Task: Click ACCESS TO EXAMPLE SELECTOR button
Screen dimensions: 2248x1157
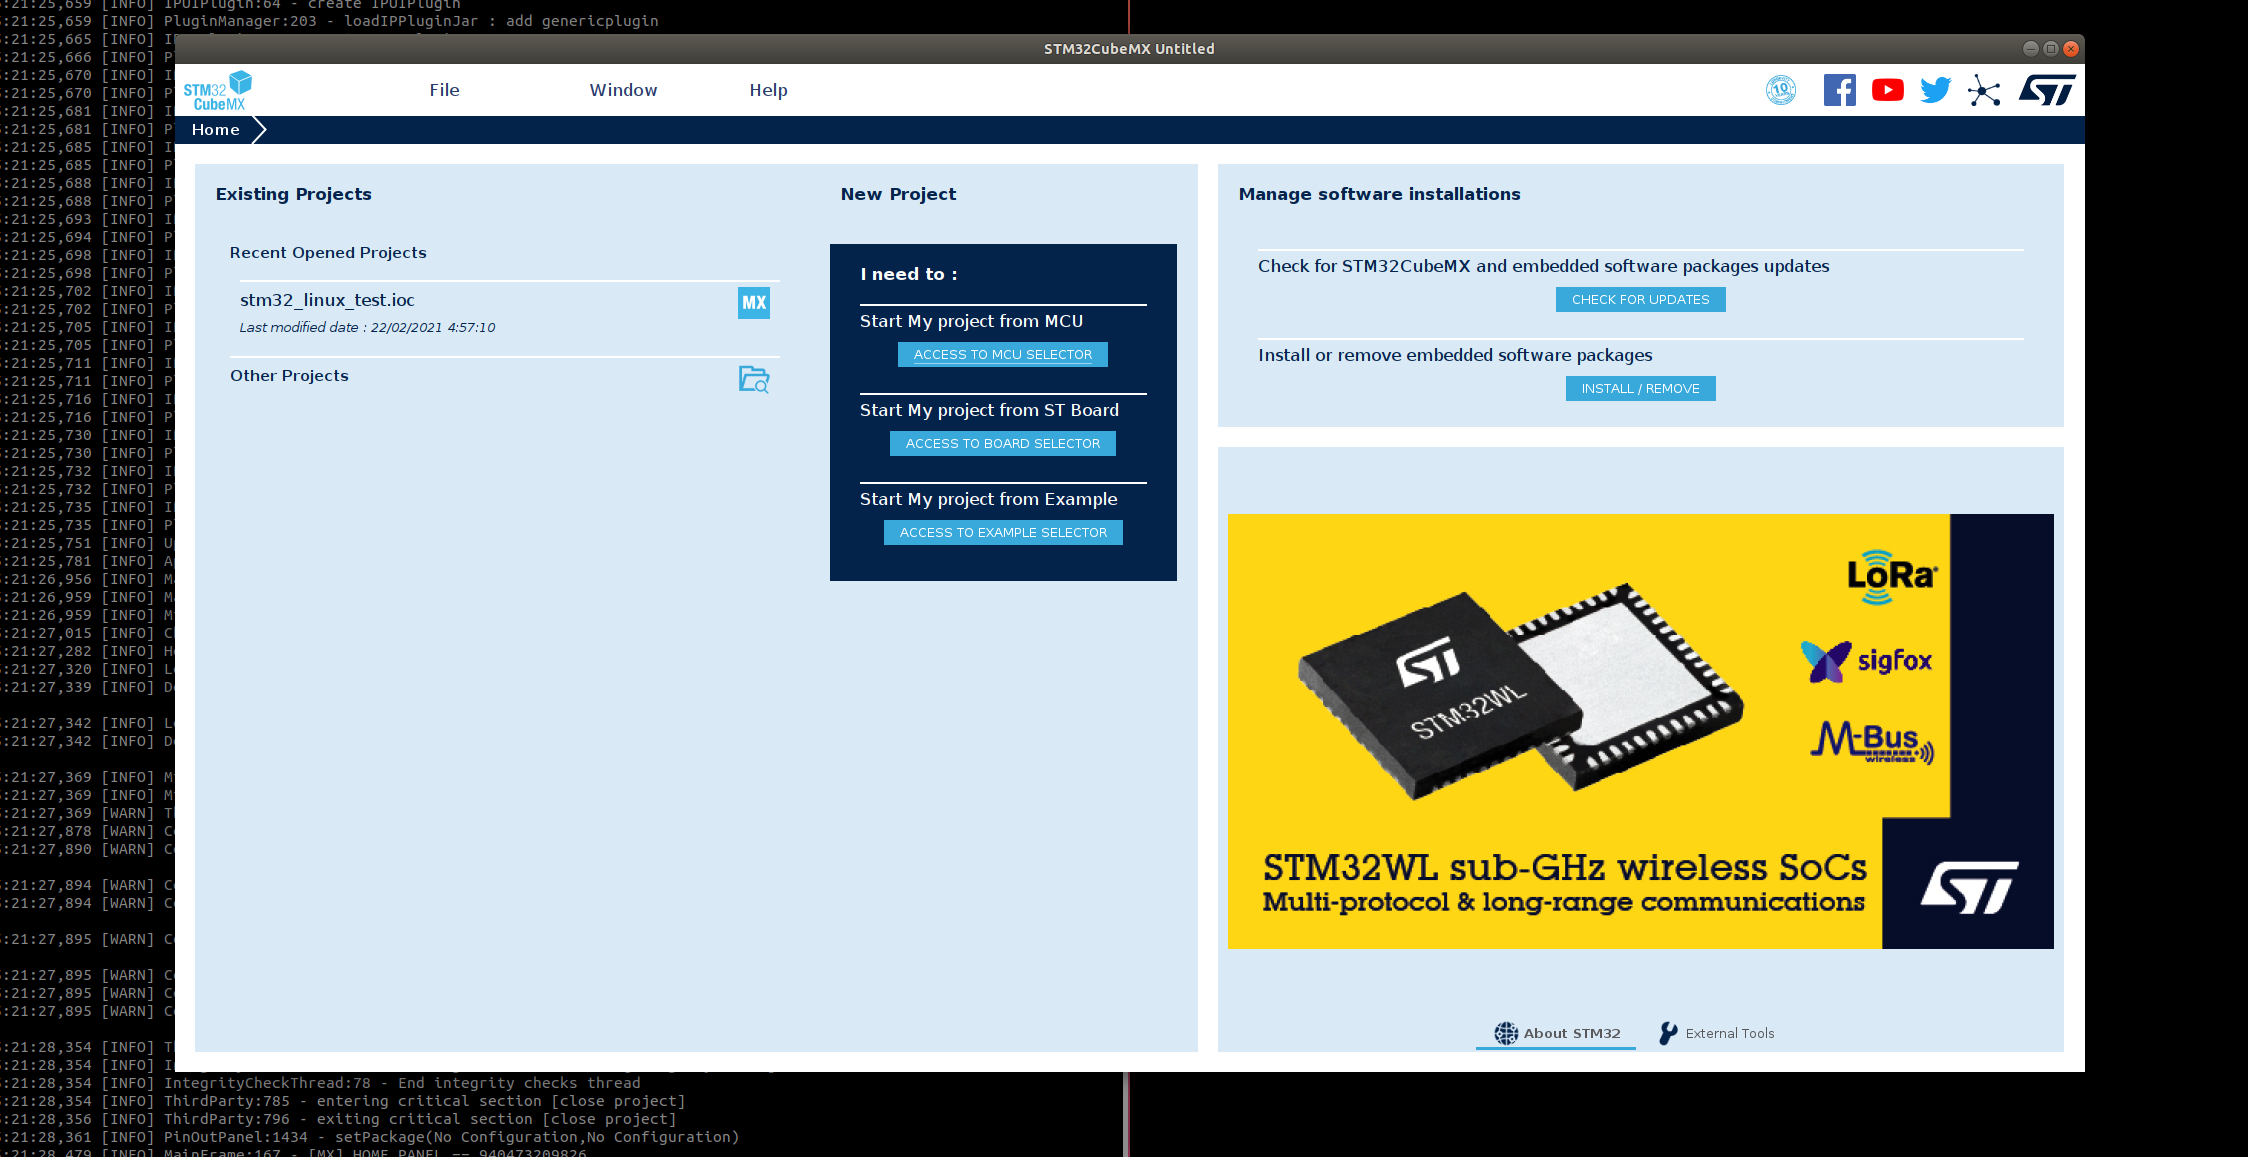Action: tap(1002, 533)
